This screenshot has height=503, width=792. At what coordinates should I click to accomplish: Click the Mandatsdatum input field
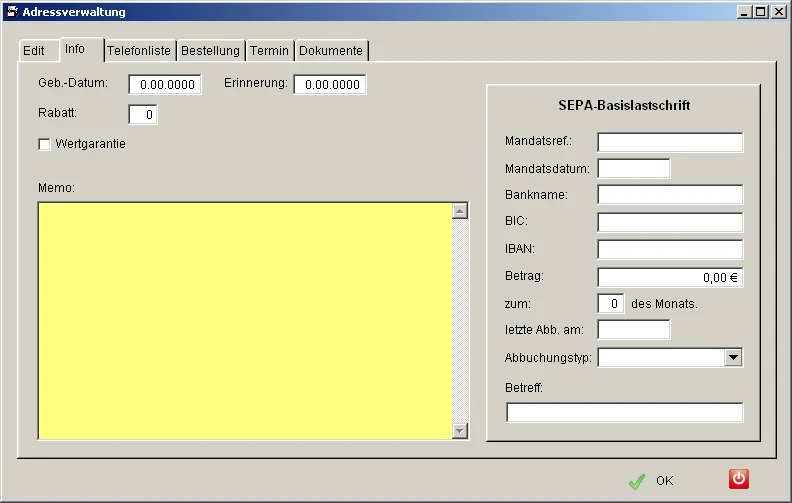[634, 169]
